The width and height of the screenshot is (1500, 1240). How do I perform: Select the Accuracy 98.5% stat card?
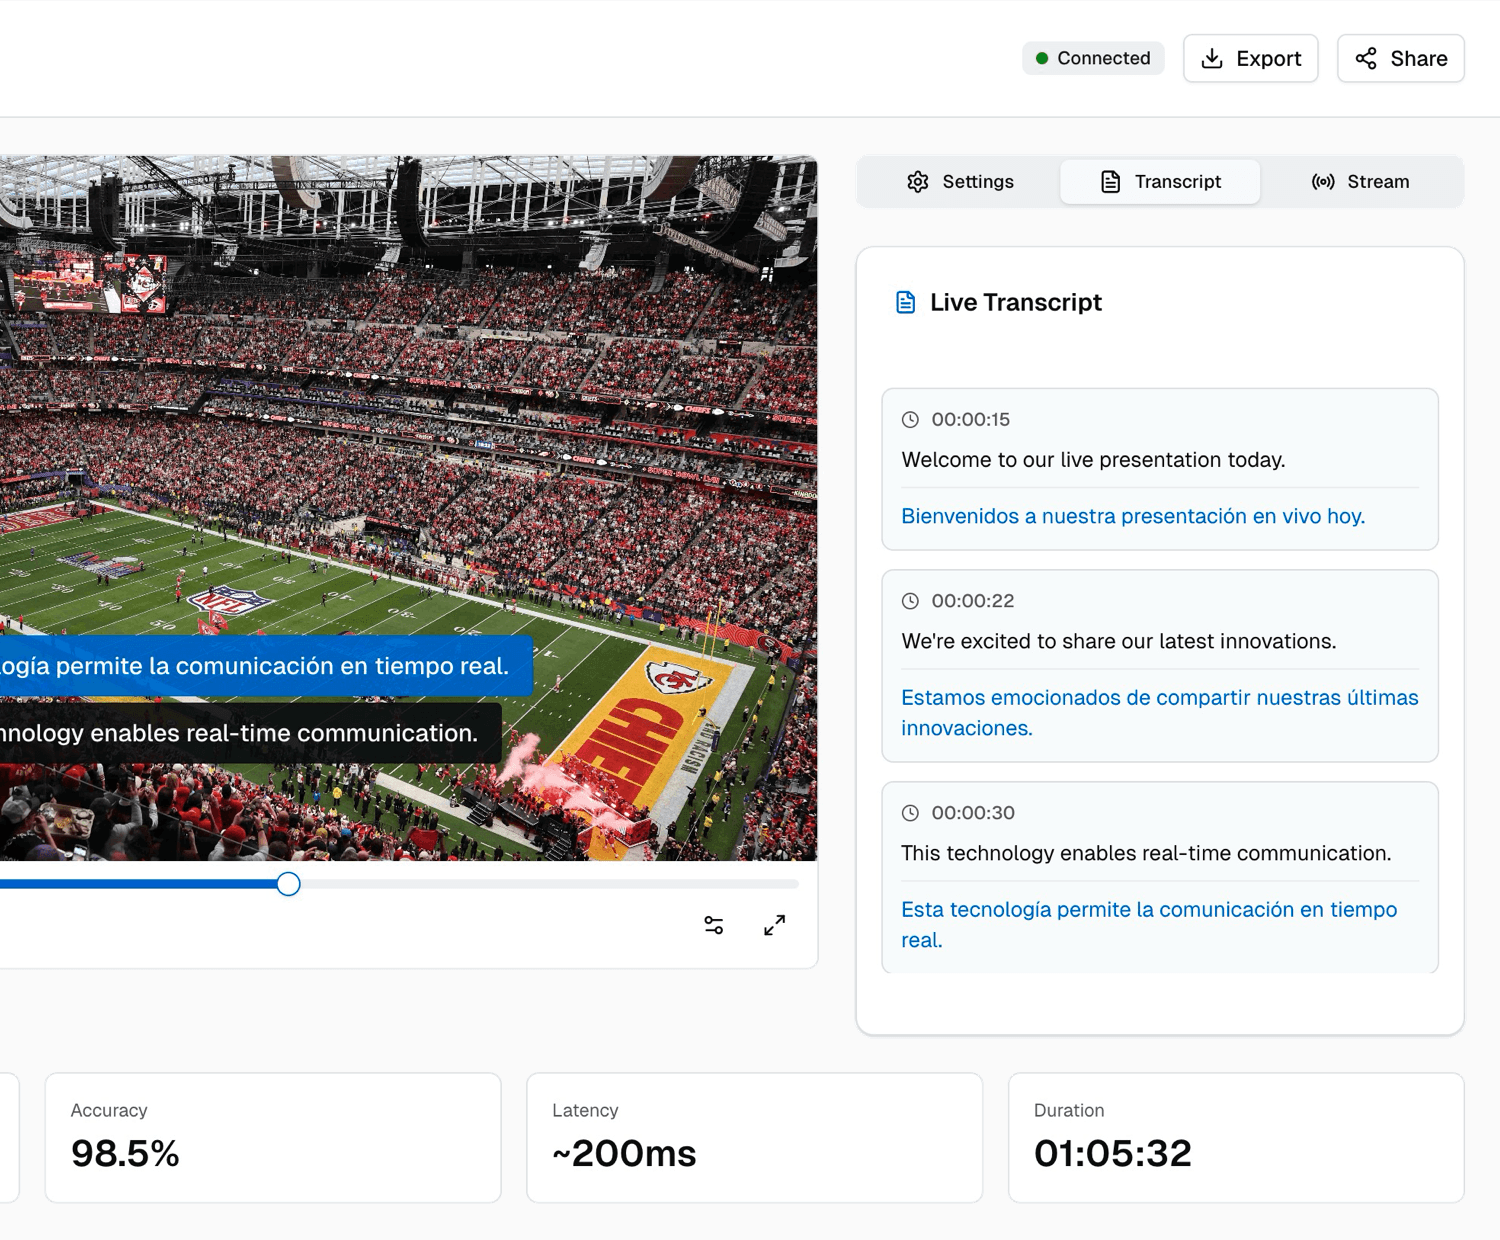click(x=272, y=1137)
